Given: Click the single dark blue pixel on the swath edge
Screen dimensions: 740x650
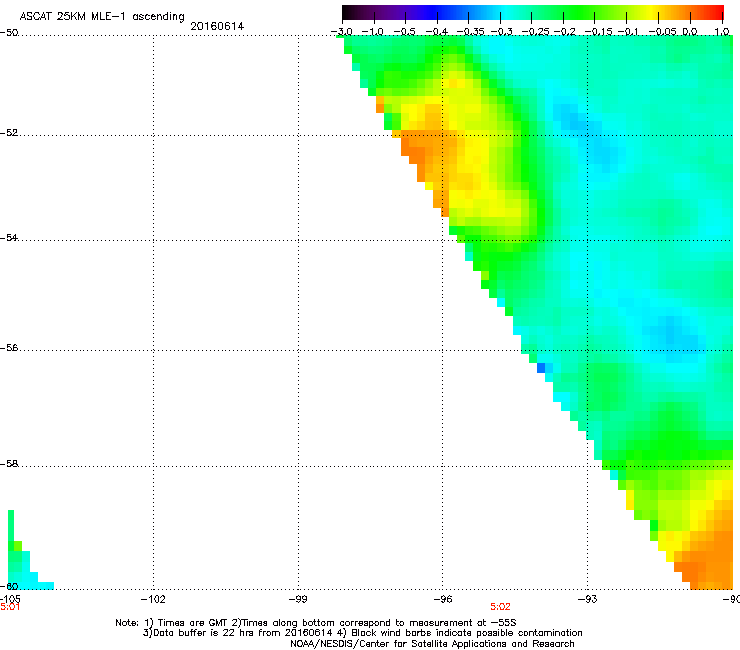Looking at the screenshot, I should pyautogui.click(x=541, y=368).
